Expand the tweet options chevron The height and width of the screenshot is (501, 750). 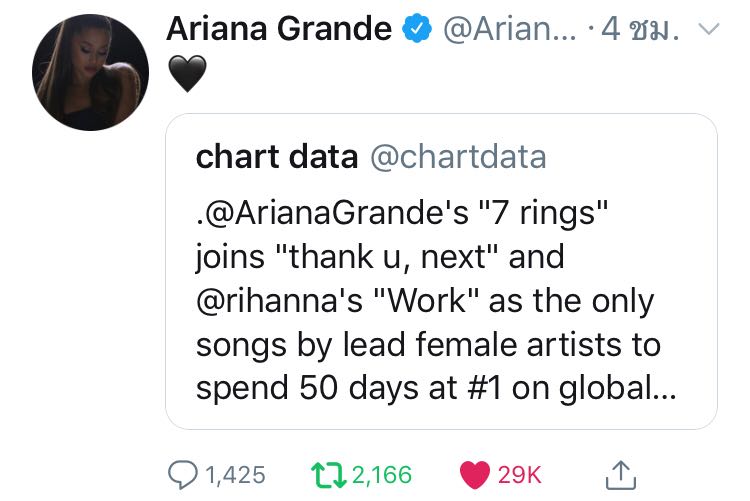click(708, 30)
